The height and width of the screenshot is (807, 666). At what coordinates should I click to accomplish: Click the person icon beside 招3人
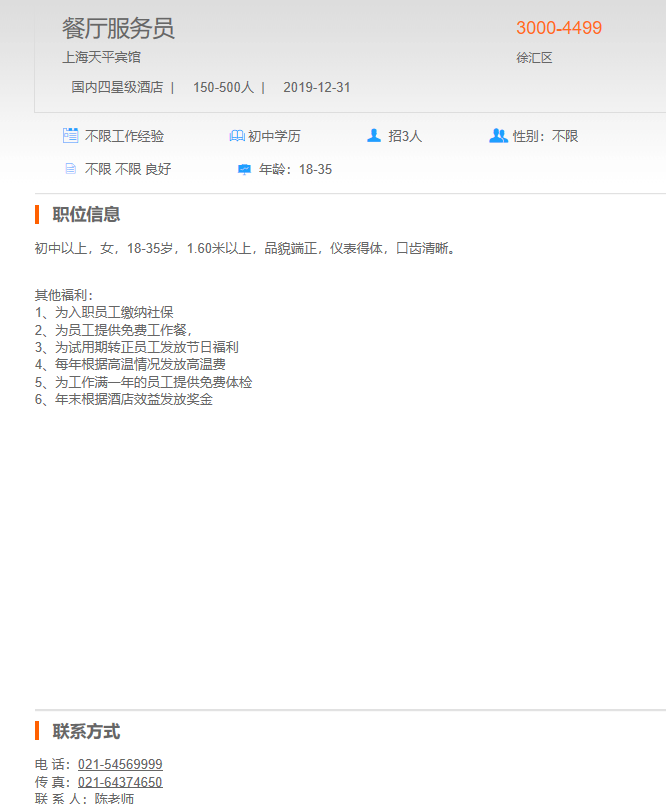click(374, 136)
